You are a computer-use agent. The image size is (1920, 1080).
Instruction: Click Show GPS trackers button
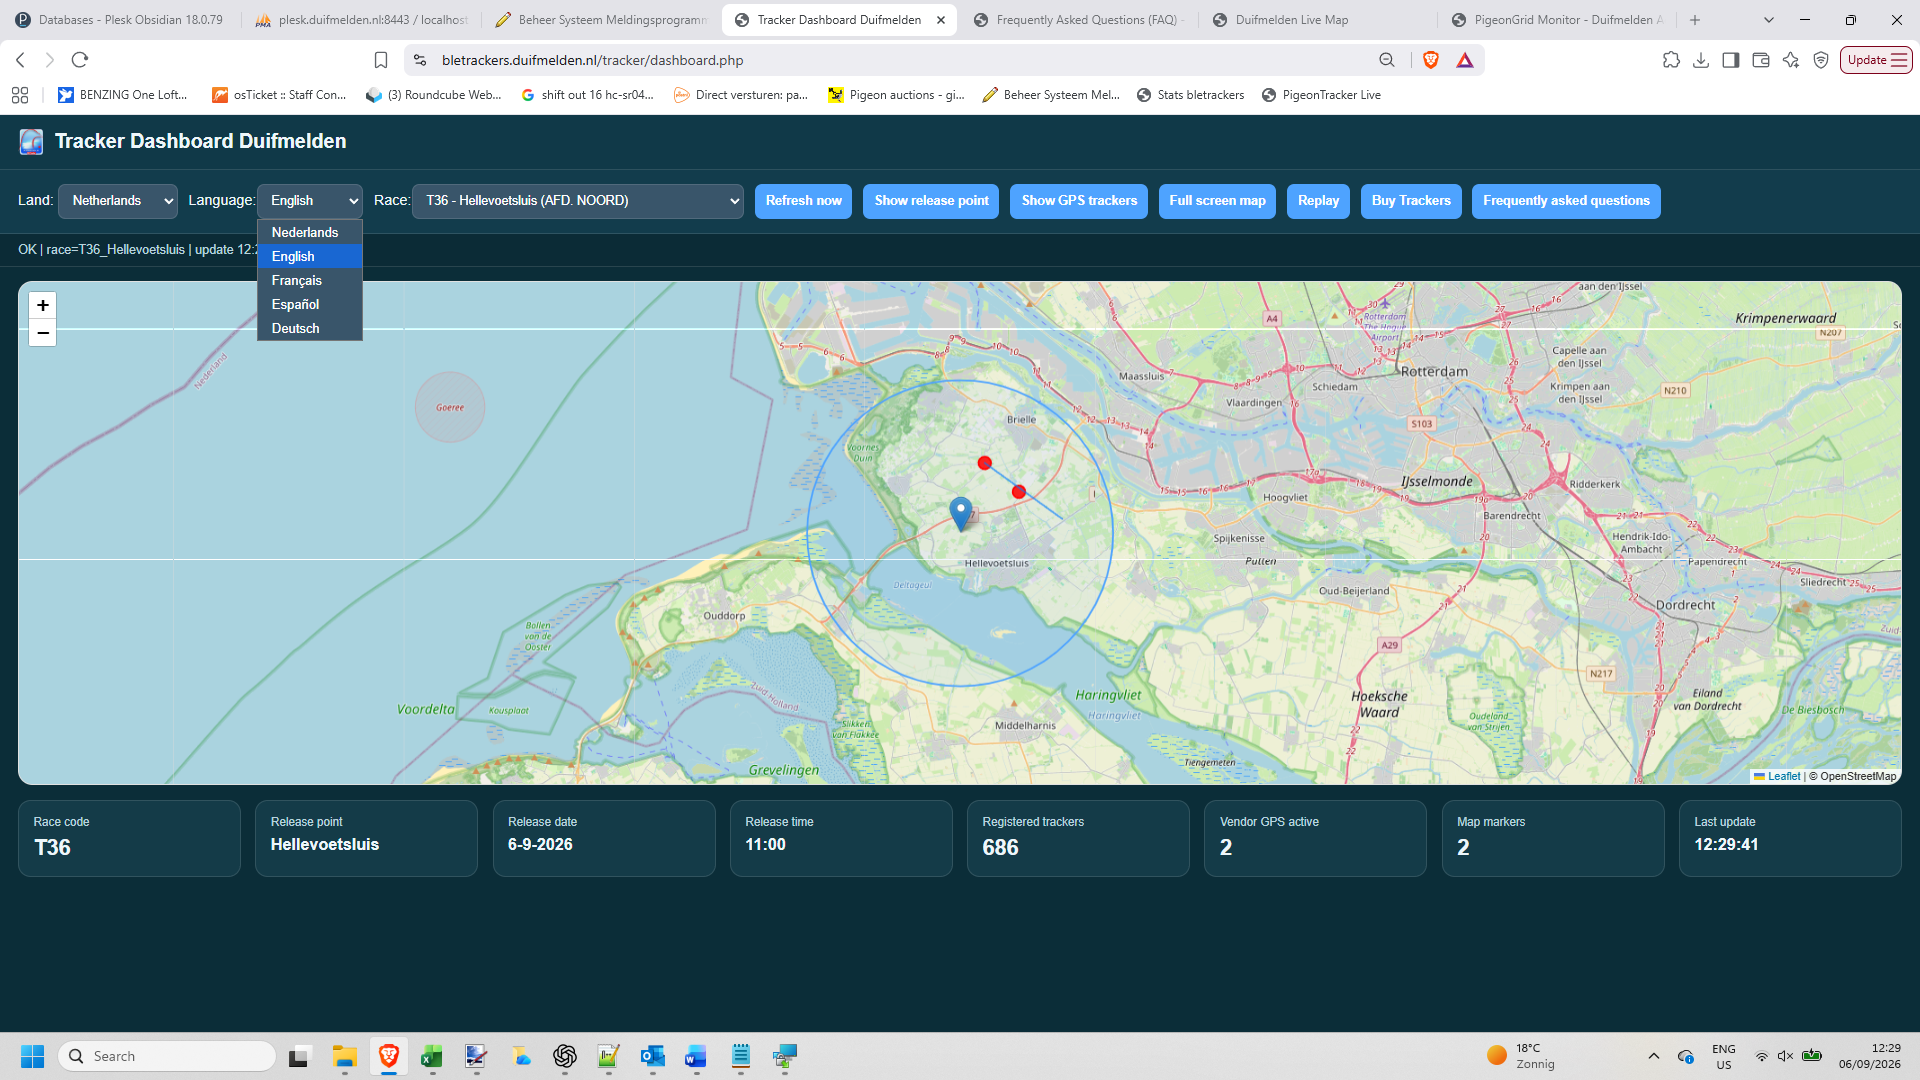pyautogui.click(x=1079, y=201)
